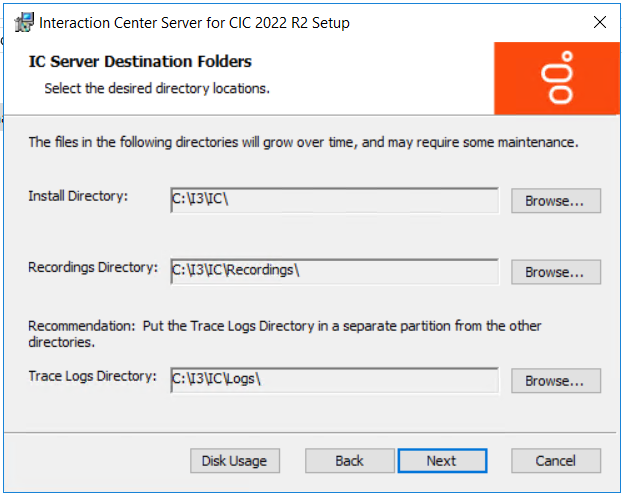Click the "Select the desired directory locations" subtitle
This screenshot has width=622, height=496.
[157, 89]
